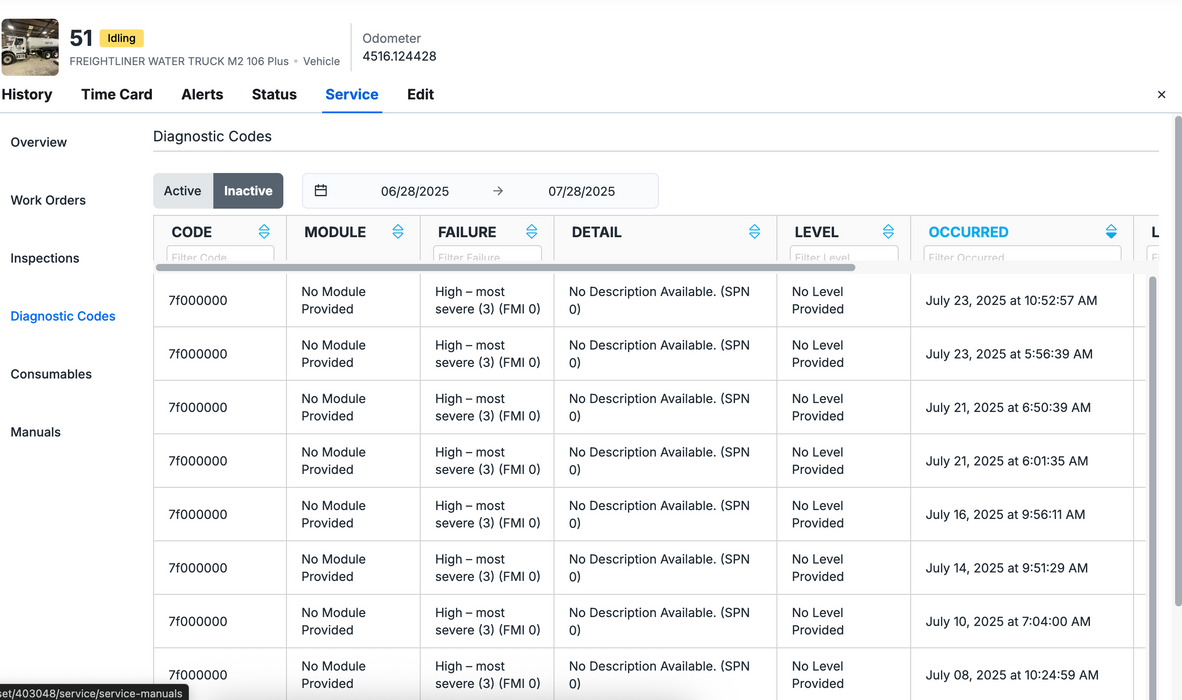The width and height of the screenshot is (1182, 700).
Task: Close the vehicle details panel
Action: click(x=1161, y=95)
